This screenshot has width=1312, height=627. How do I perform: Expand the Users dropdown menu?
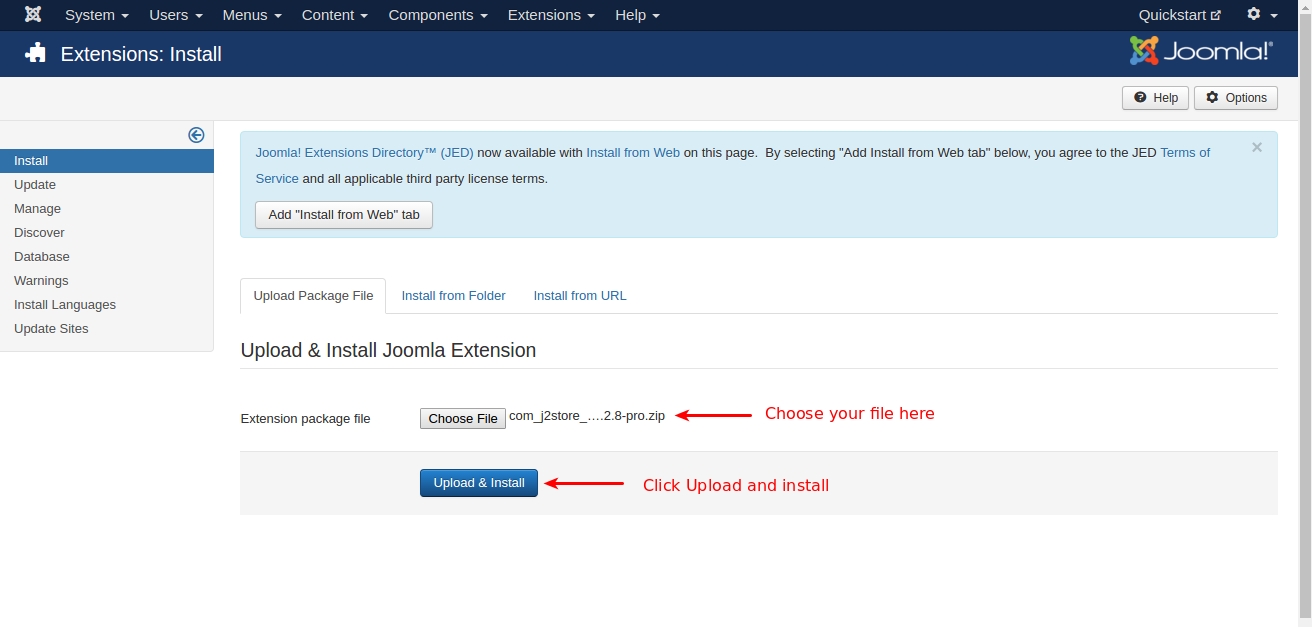coord(176,15)
